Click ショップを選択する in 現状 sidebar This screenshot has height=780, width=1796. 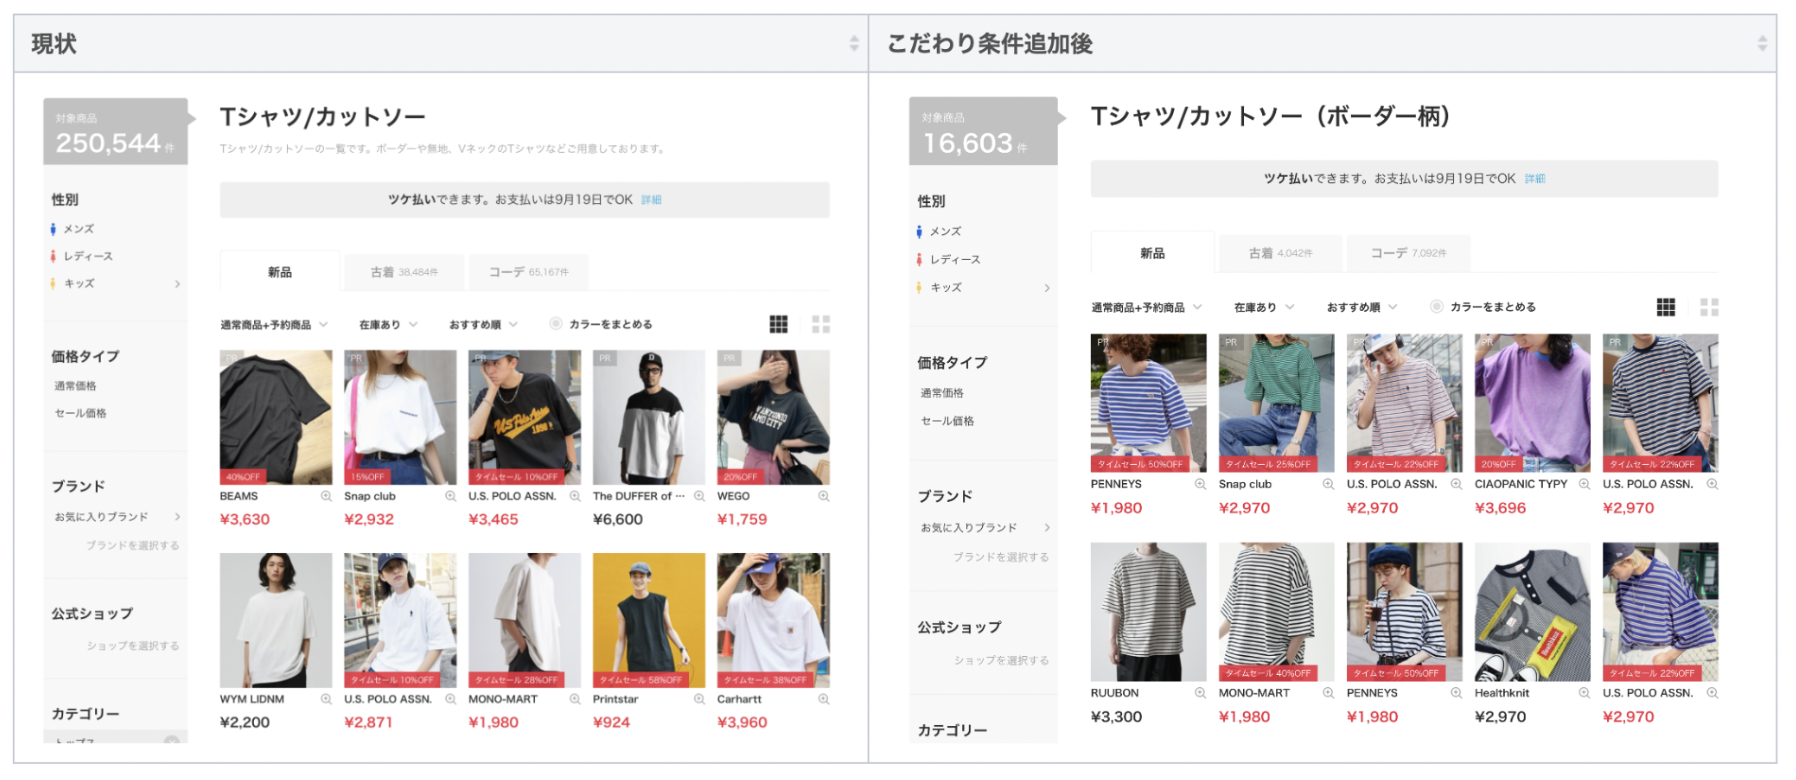133,646
